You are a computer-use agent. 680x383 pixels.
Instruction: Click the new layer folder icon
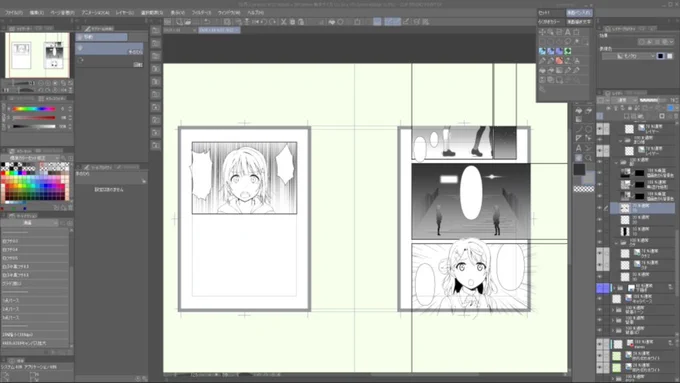click(x=641, y=116)
